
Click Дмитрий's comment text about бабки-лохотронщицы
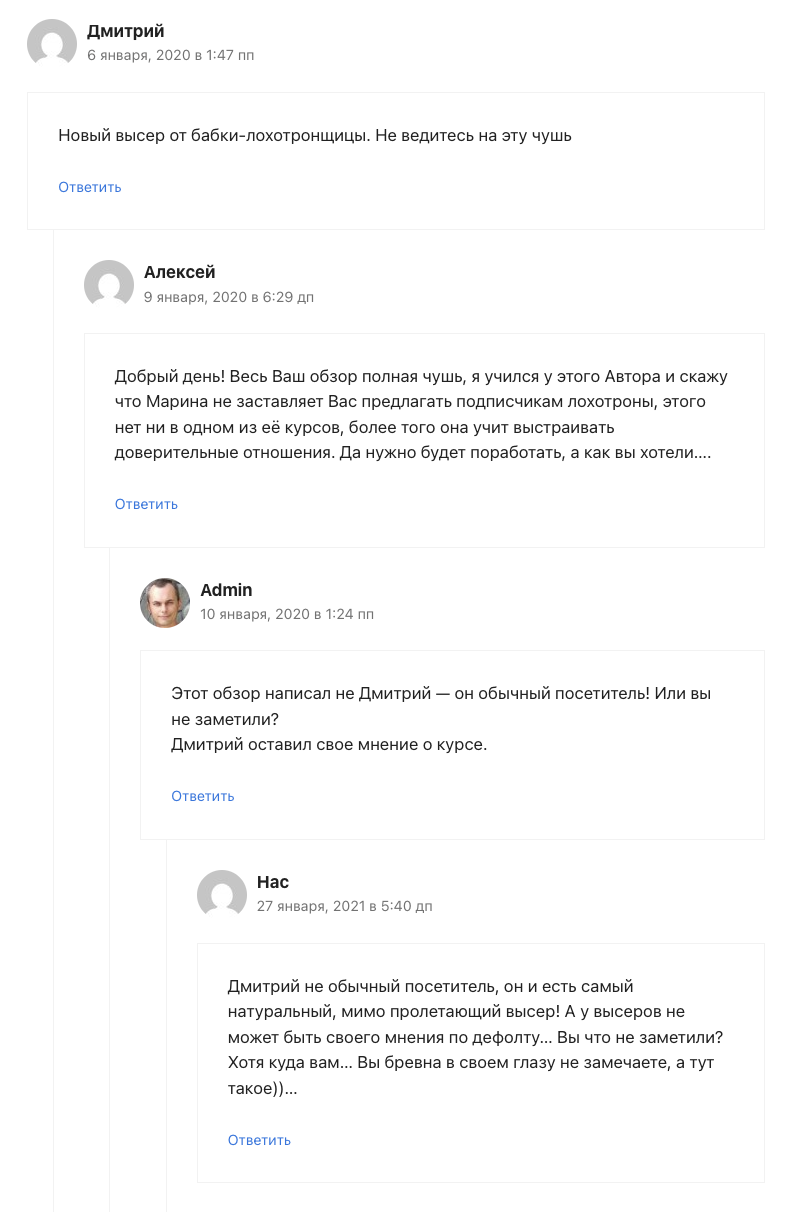[315, 135]
